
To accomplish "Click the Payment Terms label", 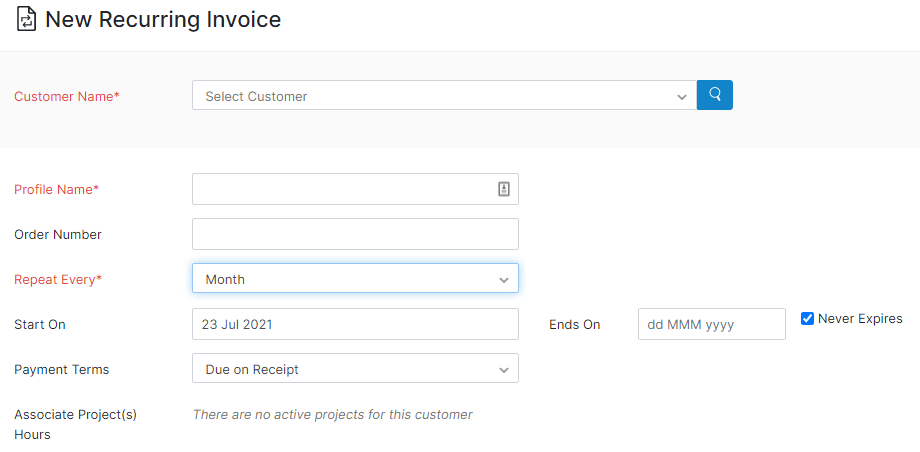I will click(x=62, y=369).
